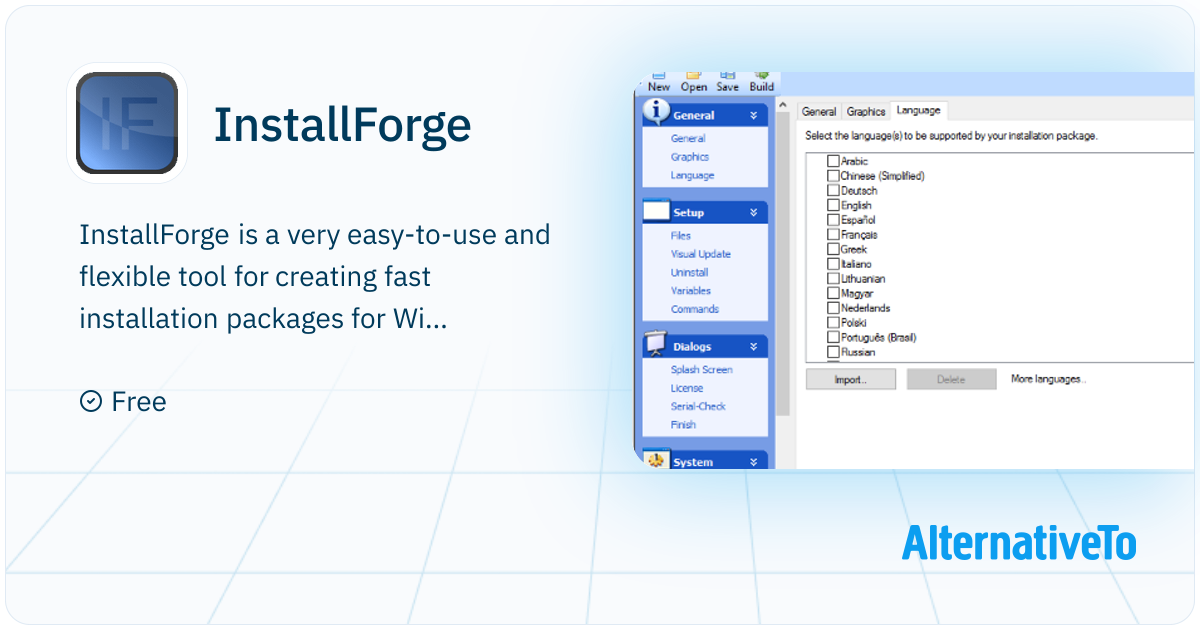The width and height of the screenshot is (1200, 630).
Task: Click the Import.. button
Action: 851,379
